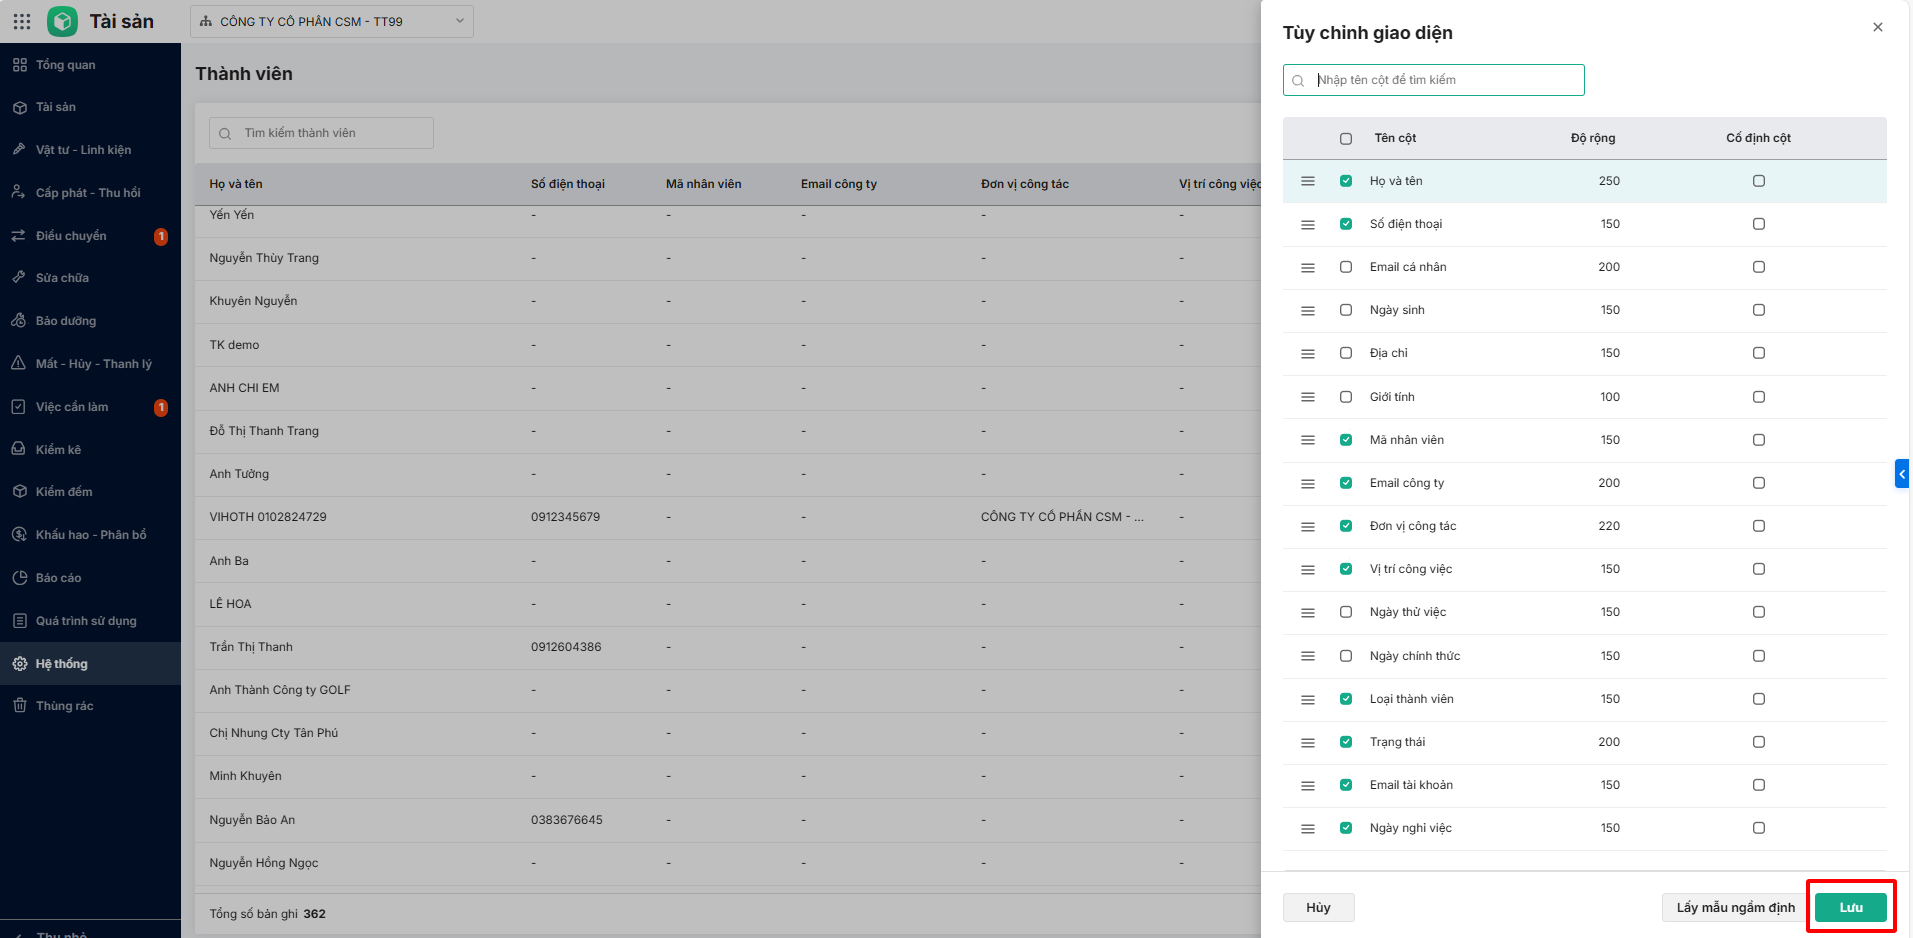This screenshot has width=1913, height=938.
Task: Click Lấy mẫu ngầm định button
Action: pos(1735,907)
